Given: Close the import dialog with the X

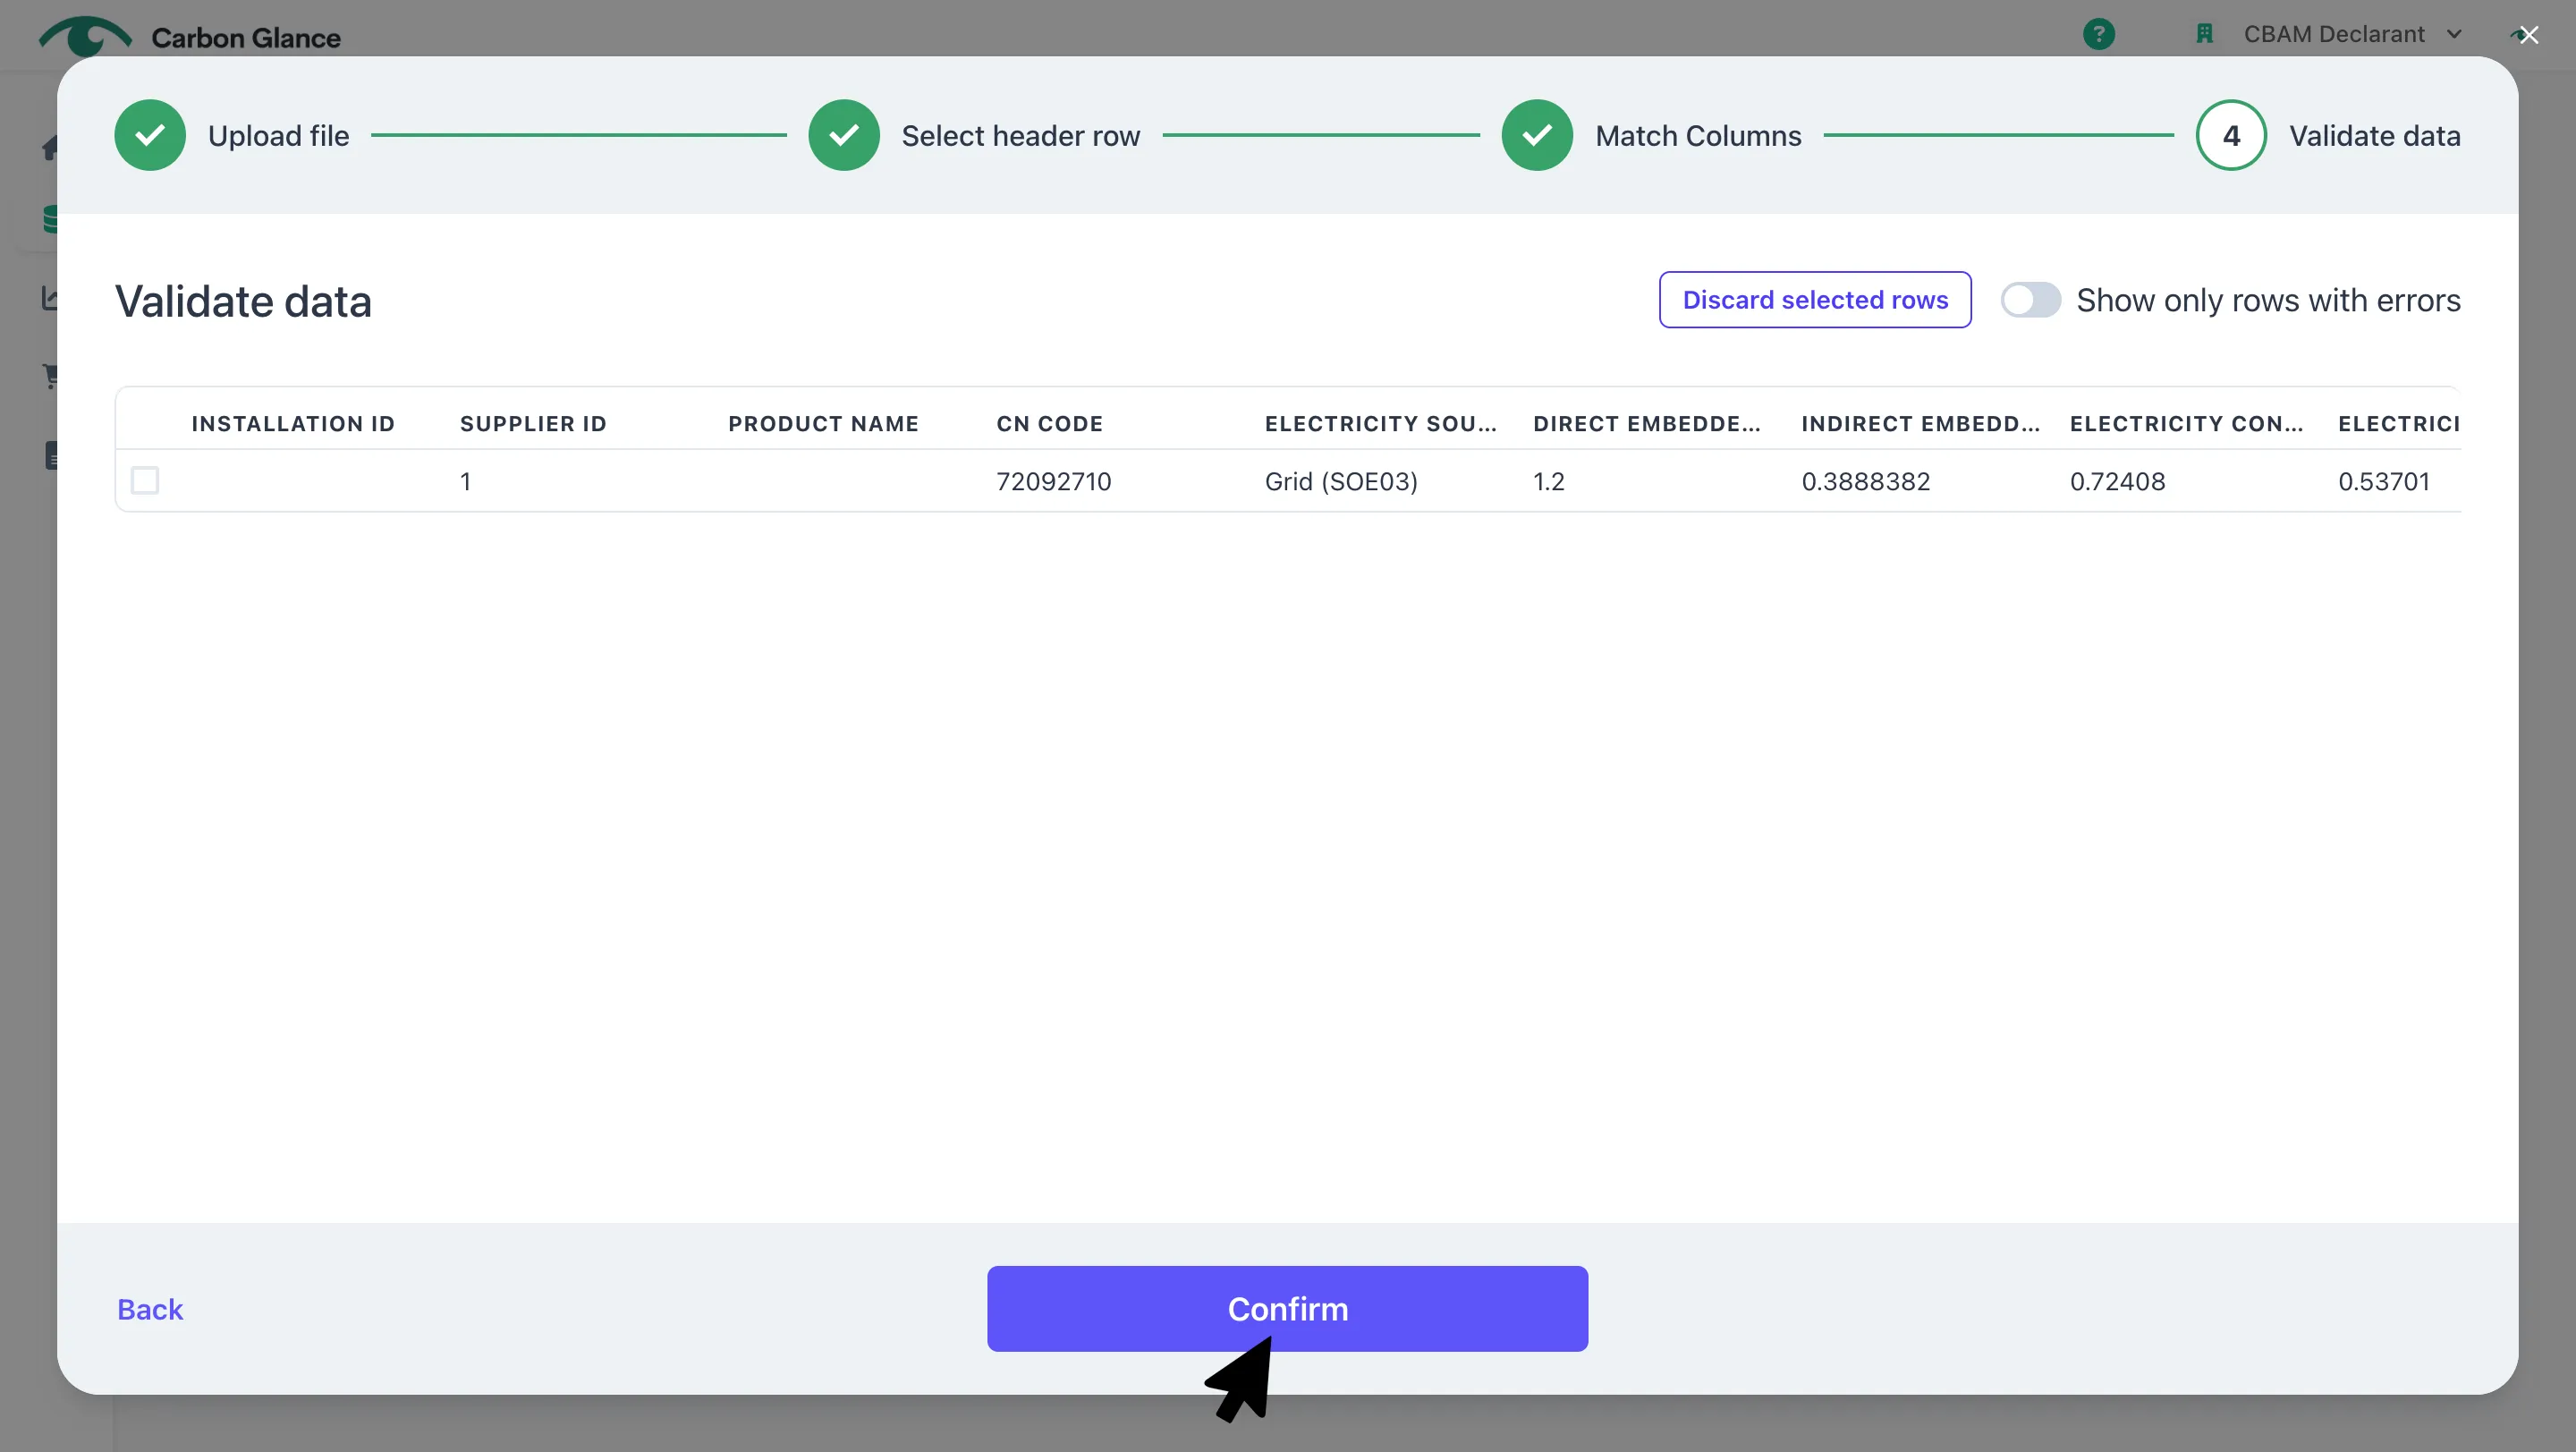Looking at the screenshot, I should pos(2528,36).
